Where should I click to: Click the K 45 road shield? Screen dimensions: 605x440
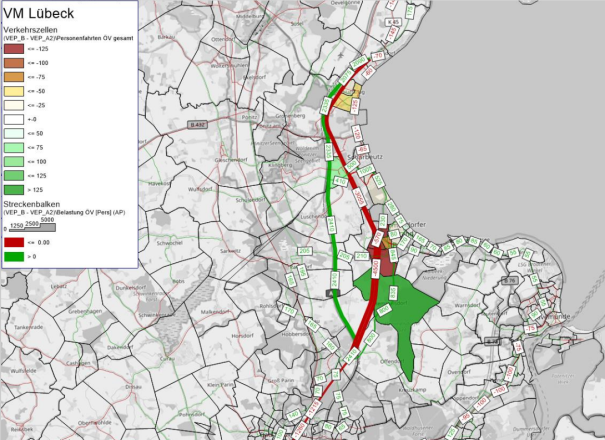[393, 21]
